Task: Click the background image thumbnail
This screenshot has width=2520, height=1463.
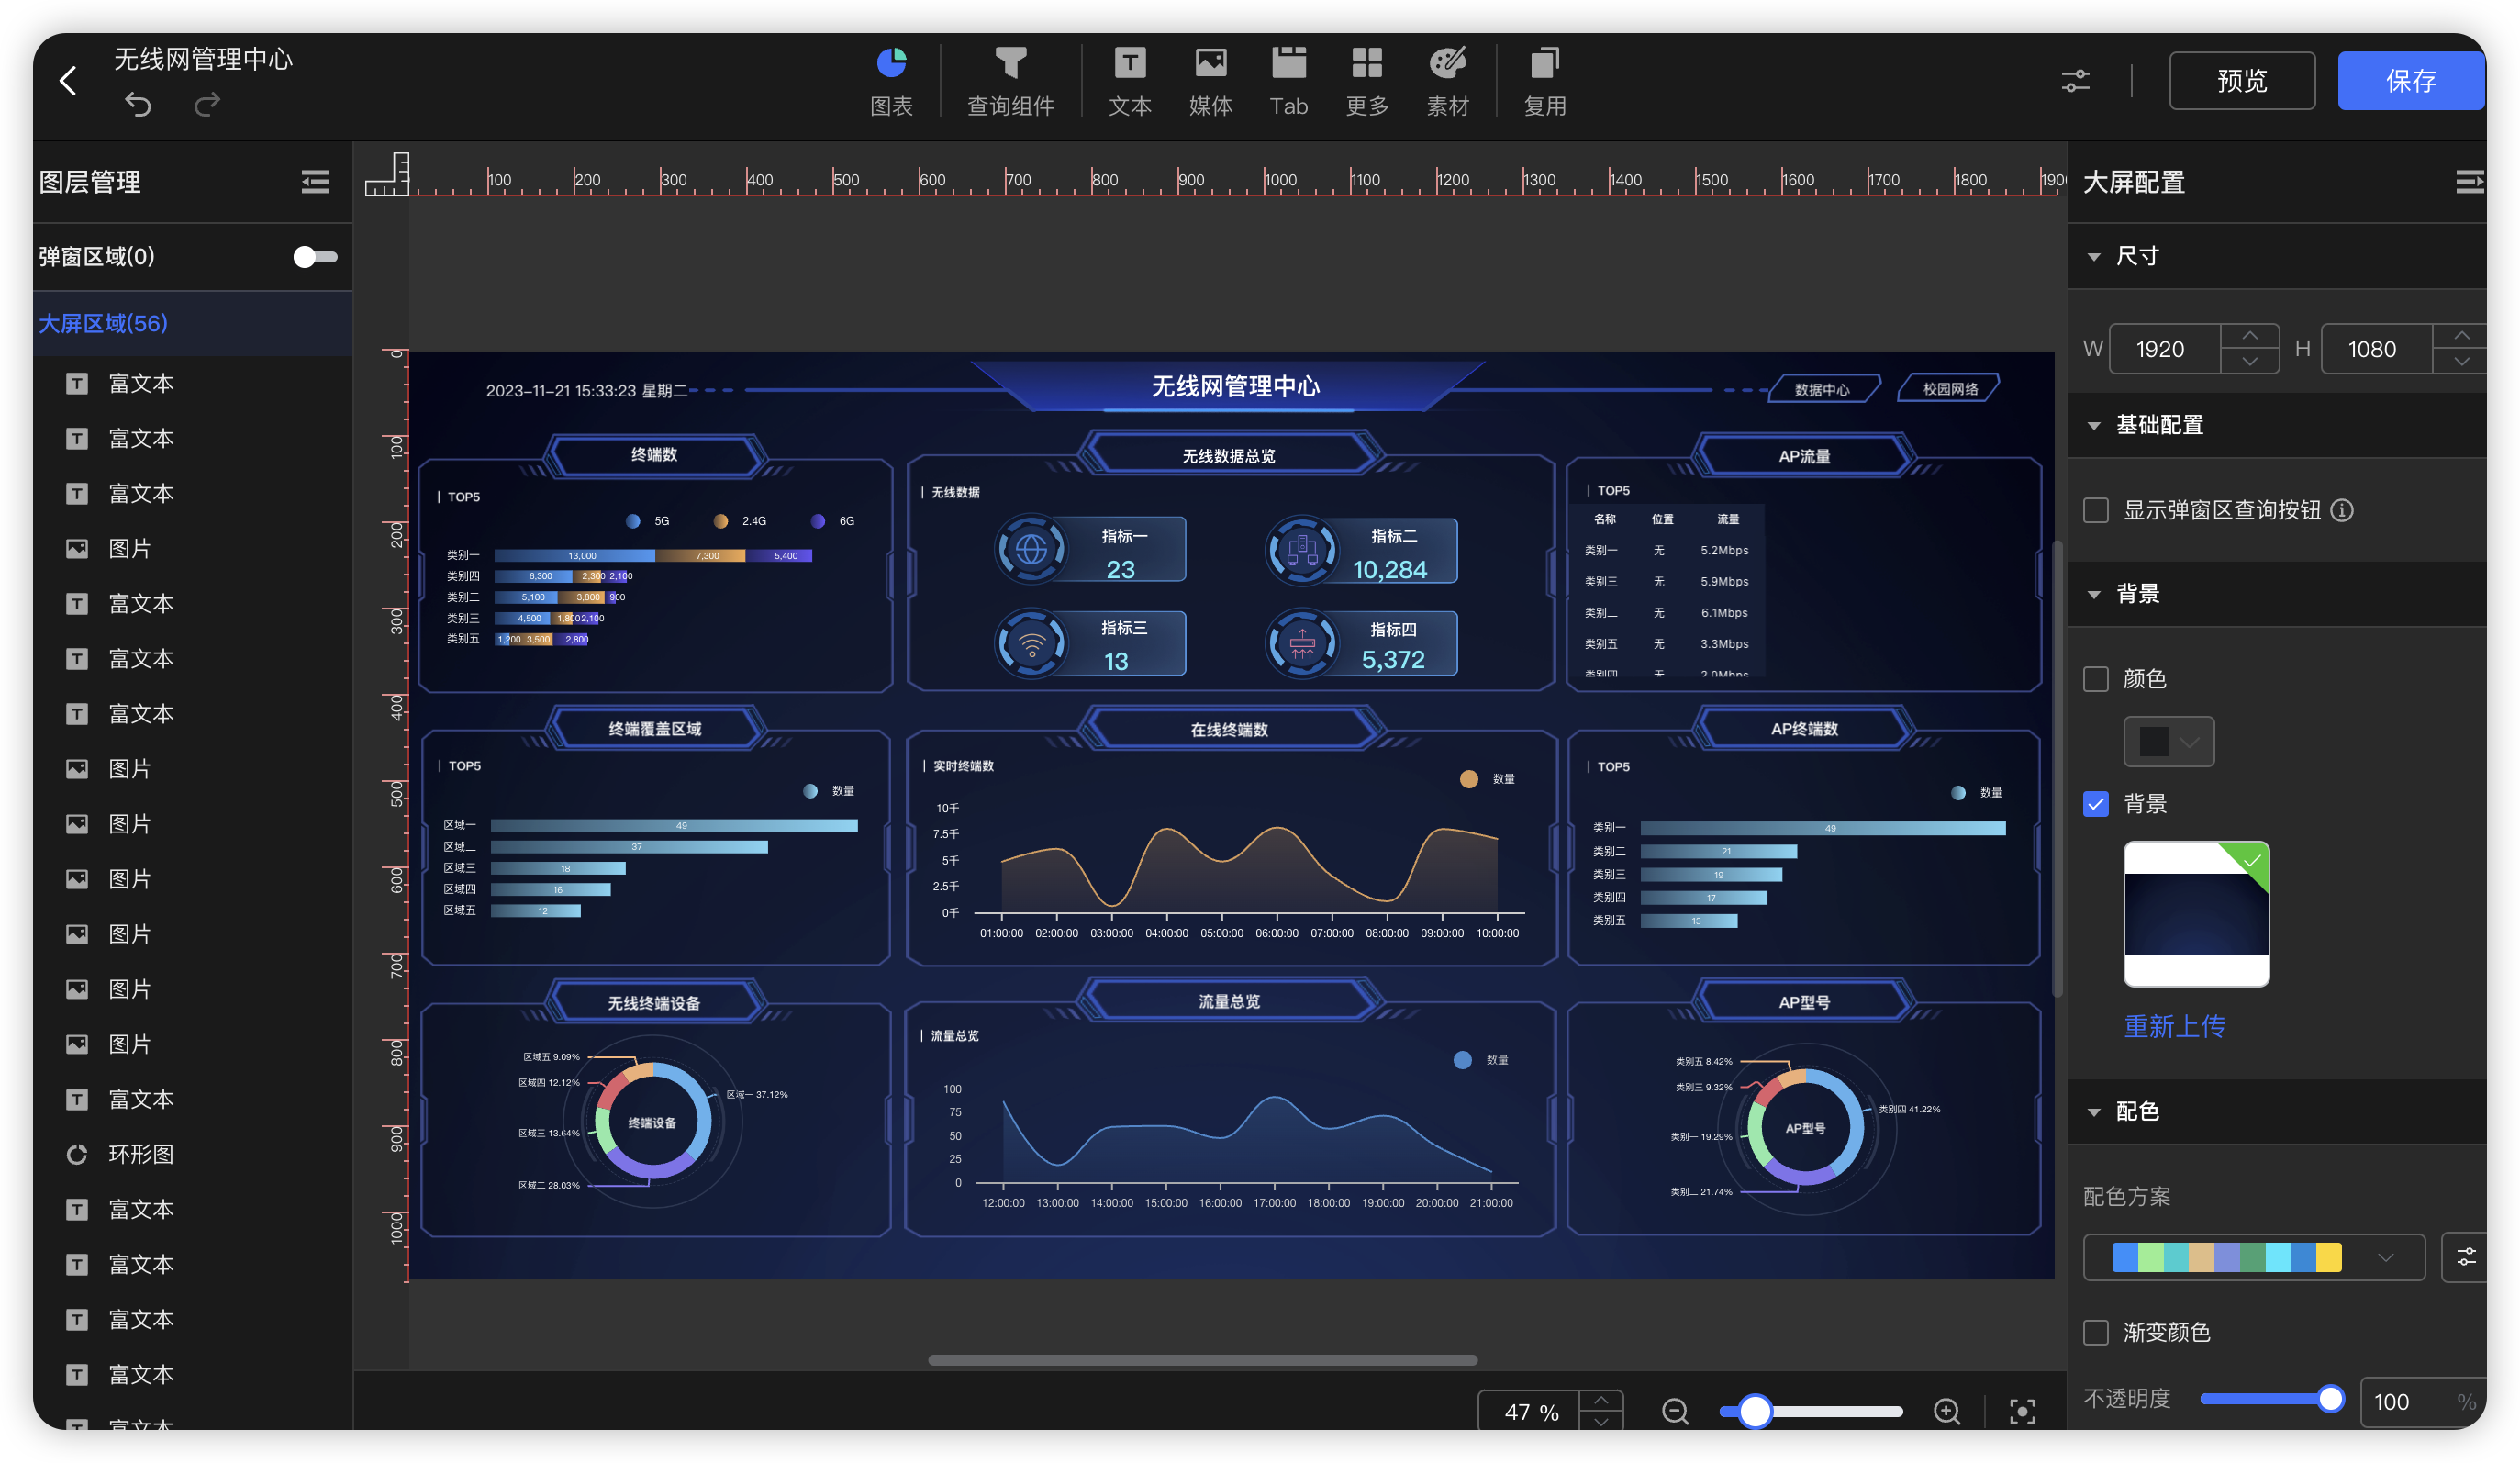Action: click(2196, 914)
